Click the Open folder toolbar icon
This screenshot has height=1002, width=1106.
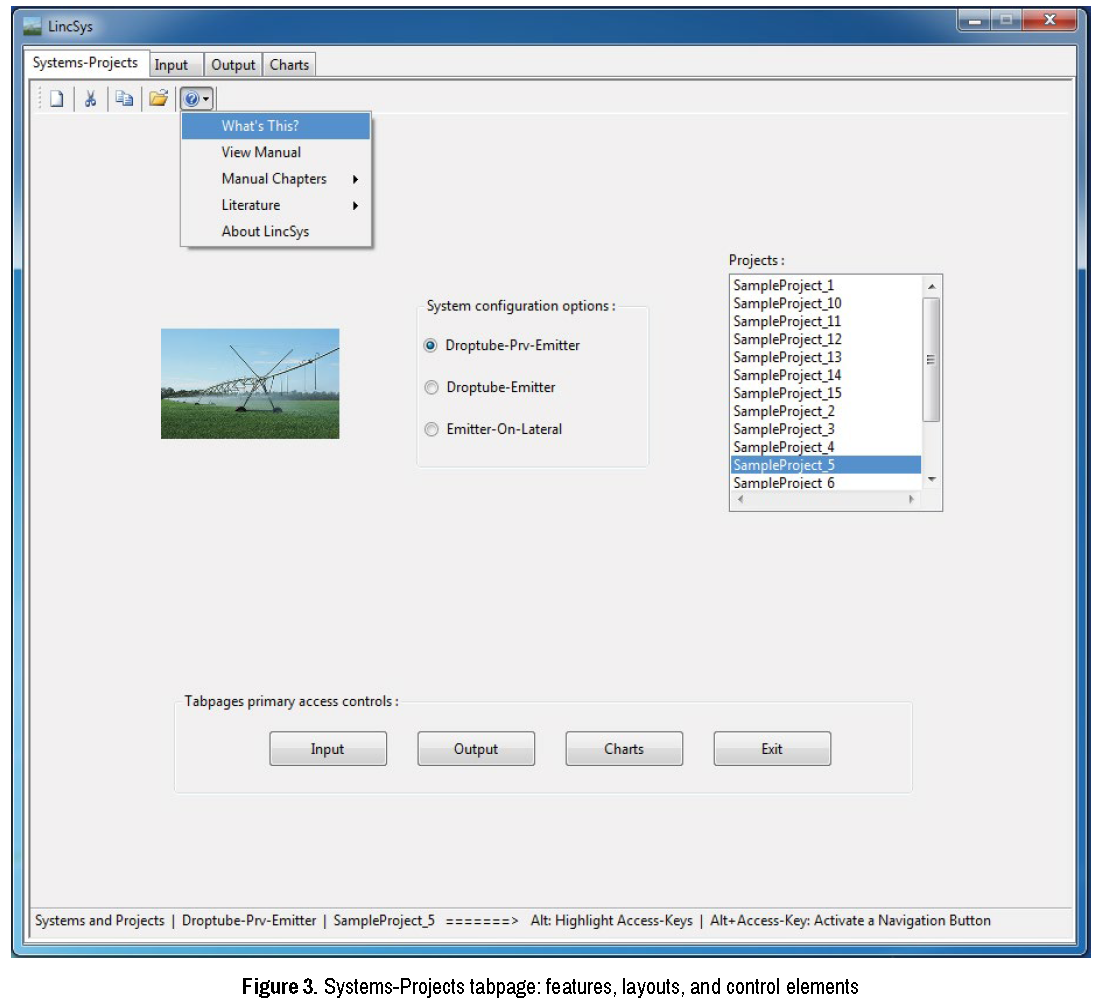pyautogui.click(x=158, y=98)
